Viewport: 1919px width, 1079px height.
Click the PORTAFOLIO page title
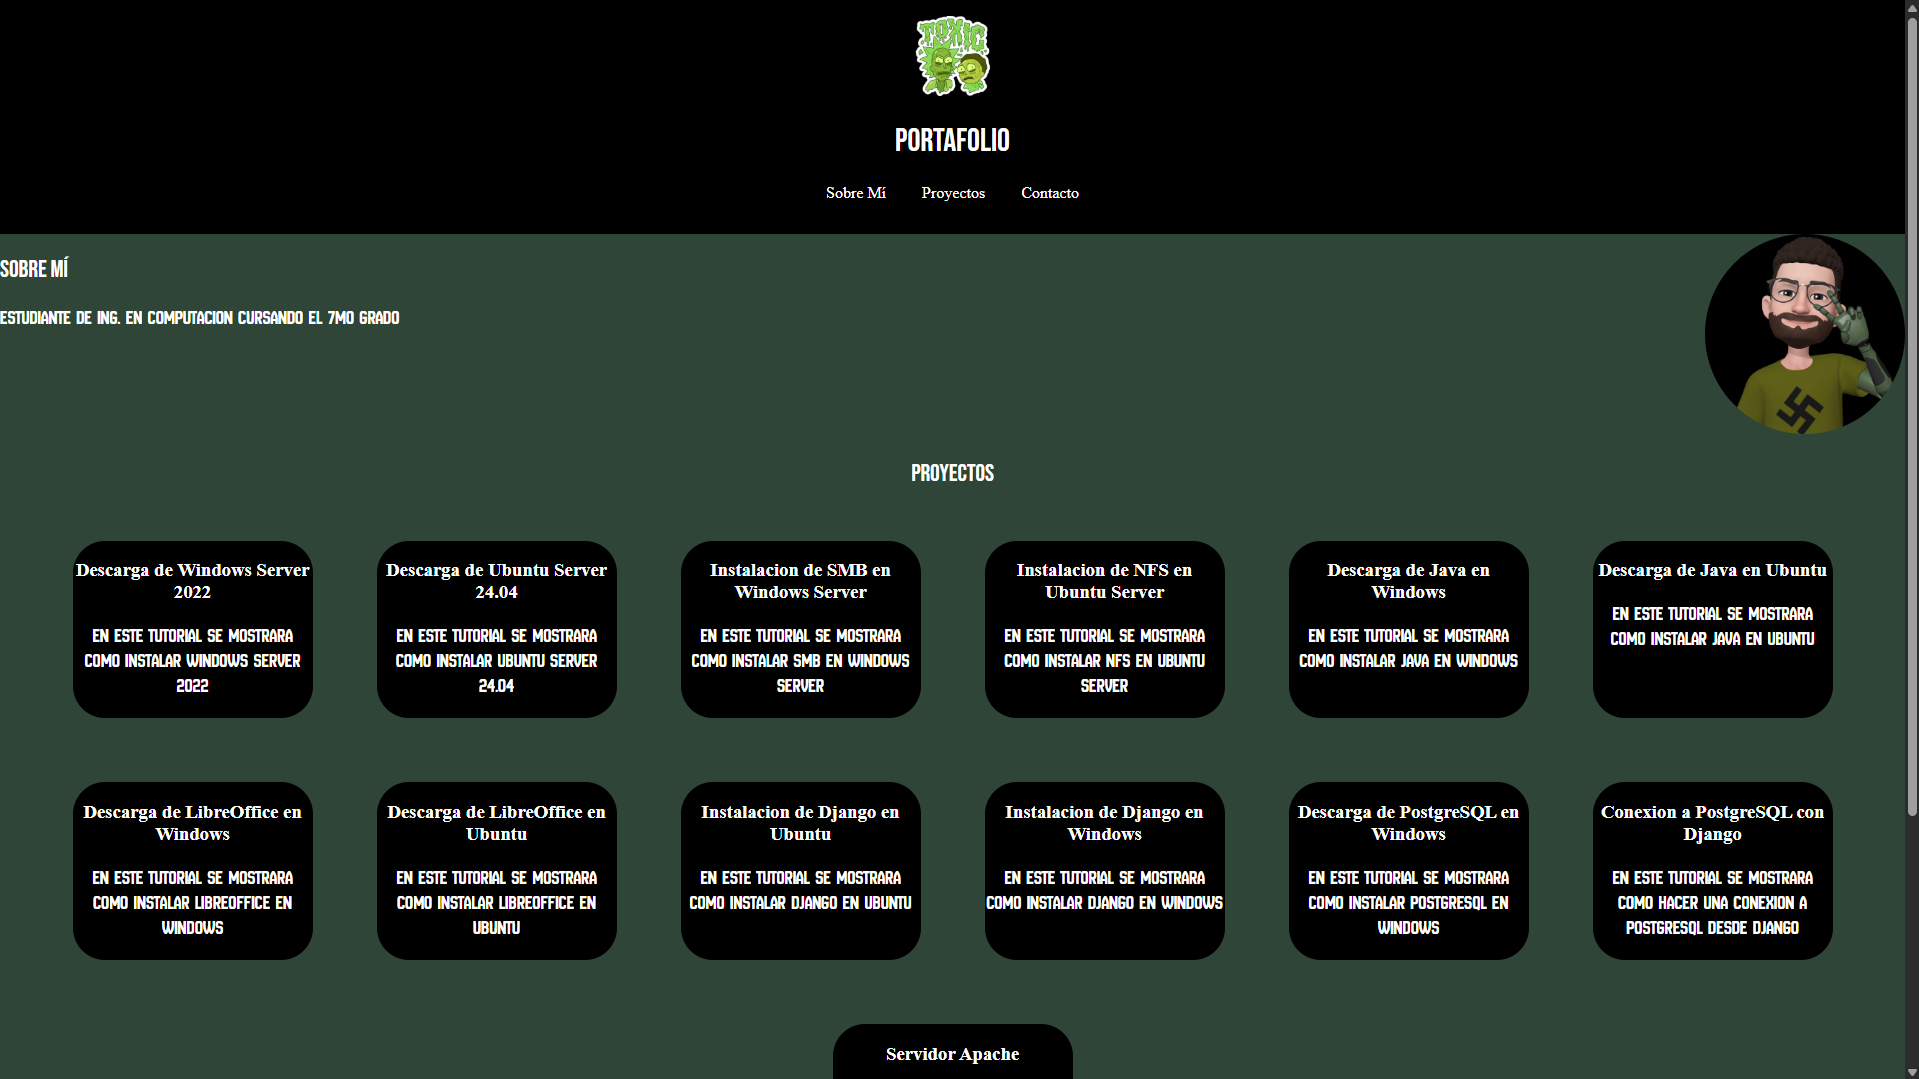(952, 141)
